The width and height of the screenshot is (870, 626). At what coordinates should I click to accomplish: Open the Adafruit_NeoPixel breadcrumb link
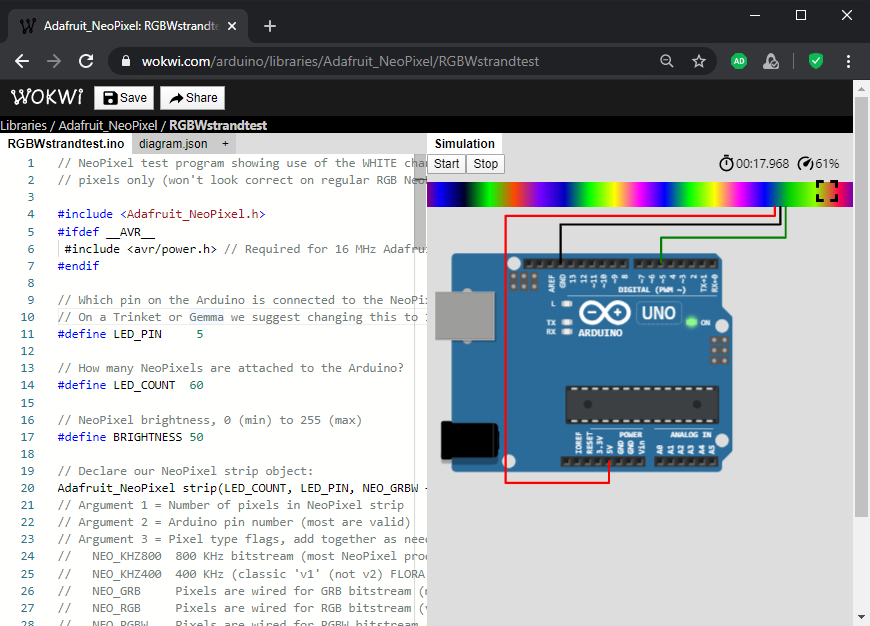pyautogui.click(x=108, y=125)
